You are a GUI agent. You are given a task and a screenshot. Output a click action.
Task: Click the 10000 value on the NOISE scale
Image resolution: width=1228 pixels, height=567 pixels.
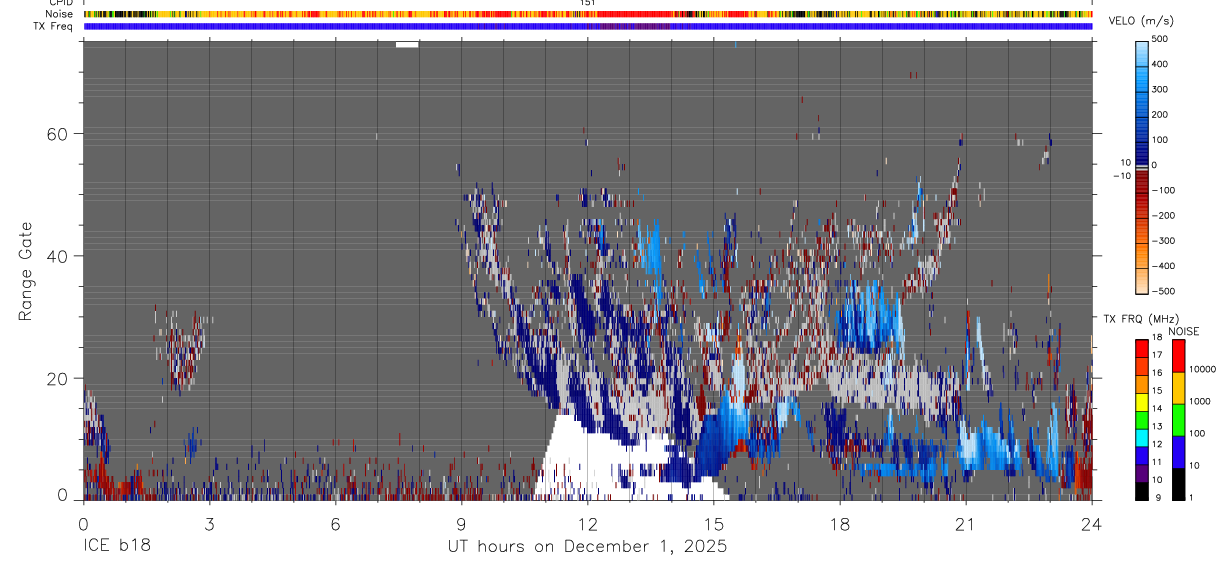tap(1203, 368)
